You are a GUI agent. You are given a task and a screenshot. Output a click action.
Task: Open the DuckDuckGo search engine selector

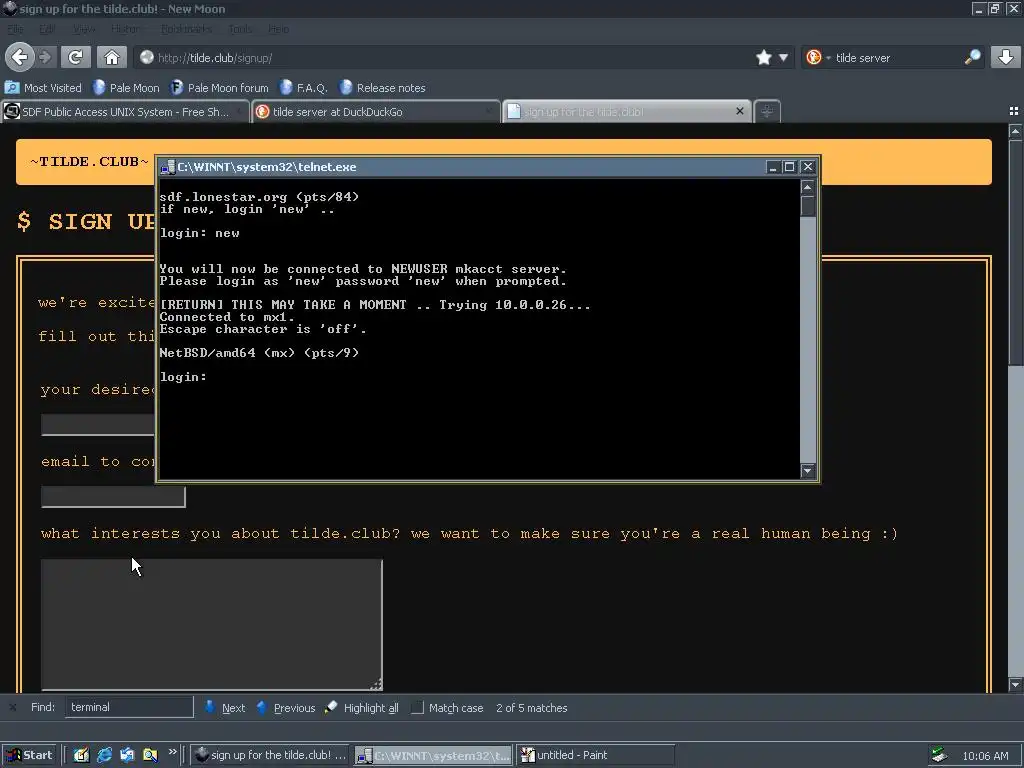pos(818,57)
